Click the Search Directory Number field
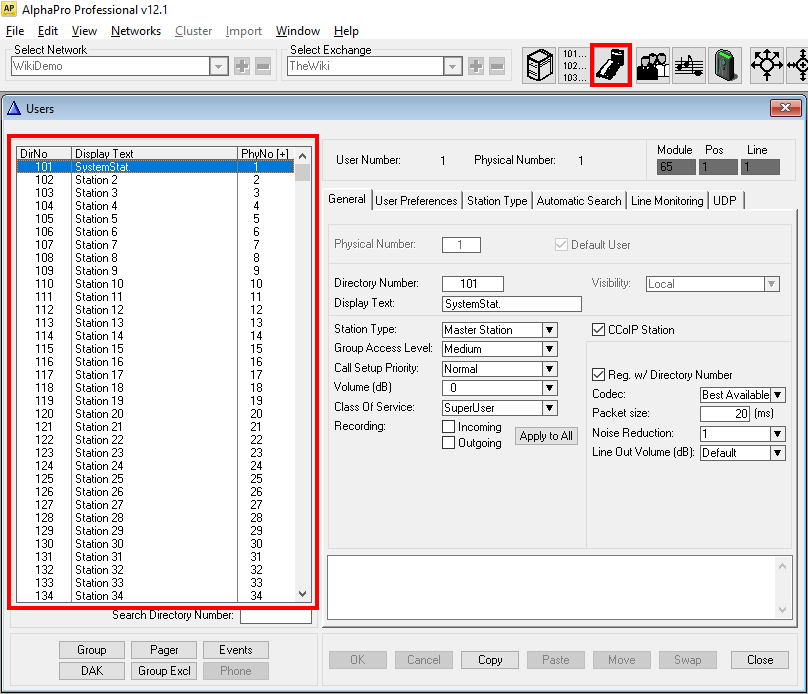Viewport: 808px width, 694px height. pos(275,616)
